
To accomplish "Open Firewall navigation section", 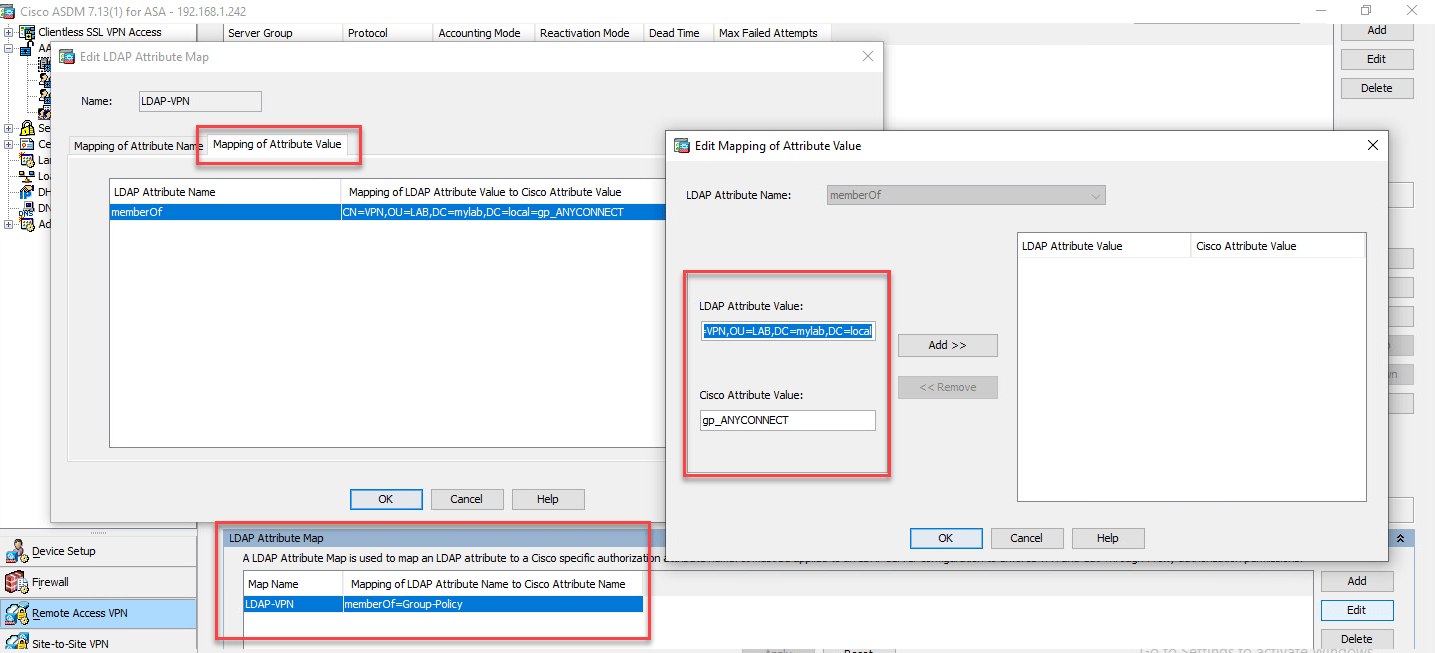I will (98, 582).
